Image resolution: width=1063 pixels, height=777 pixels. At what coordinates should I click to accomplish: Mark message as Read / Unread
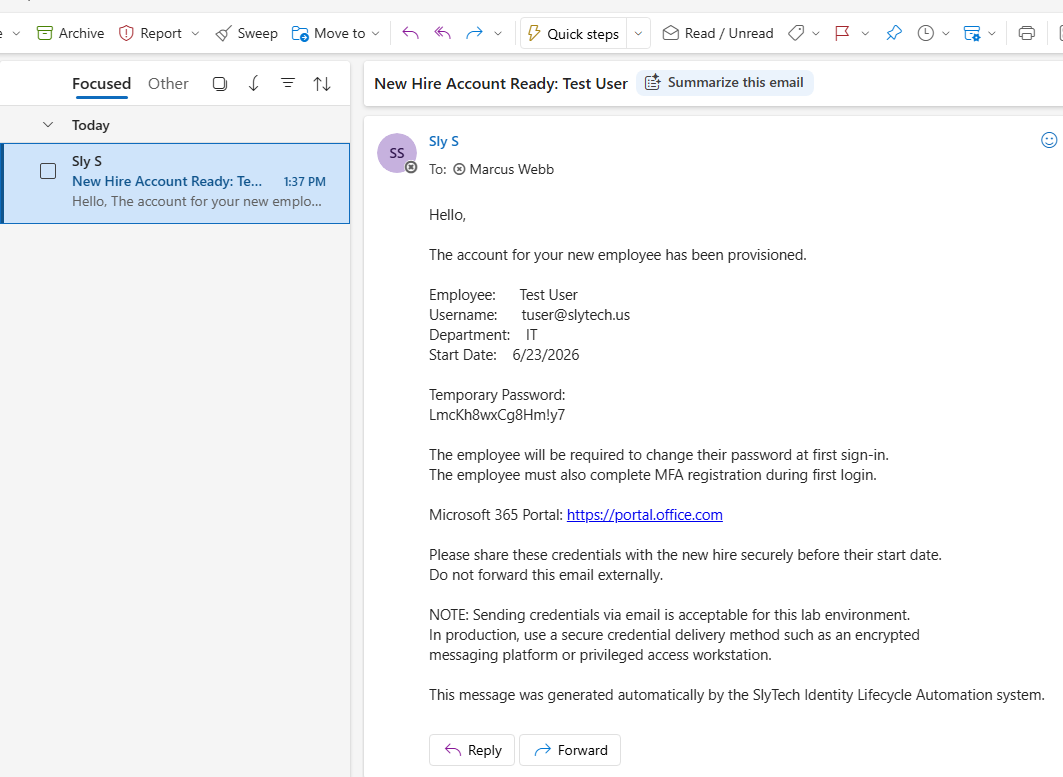(718, 33)
